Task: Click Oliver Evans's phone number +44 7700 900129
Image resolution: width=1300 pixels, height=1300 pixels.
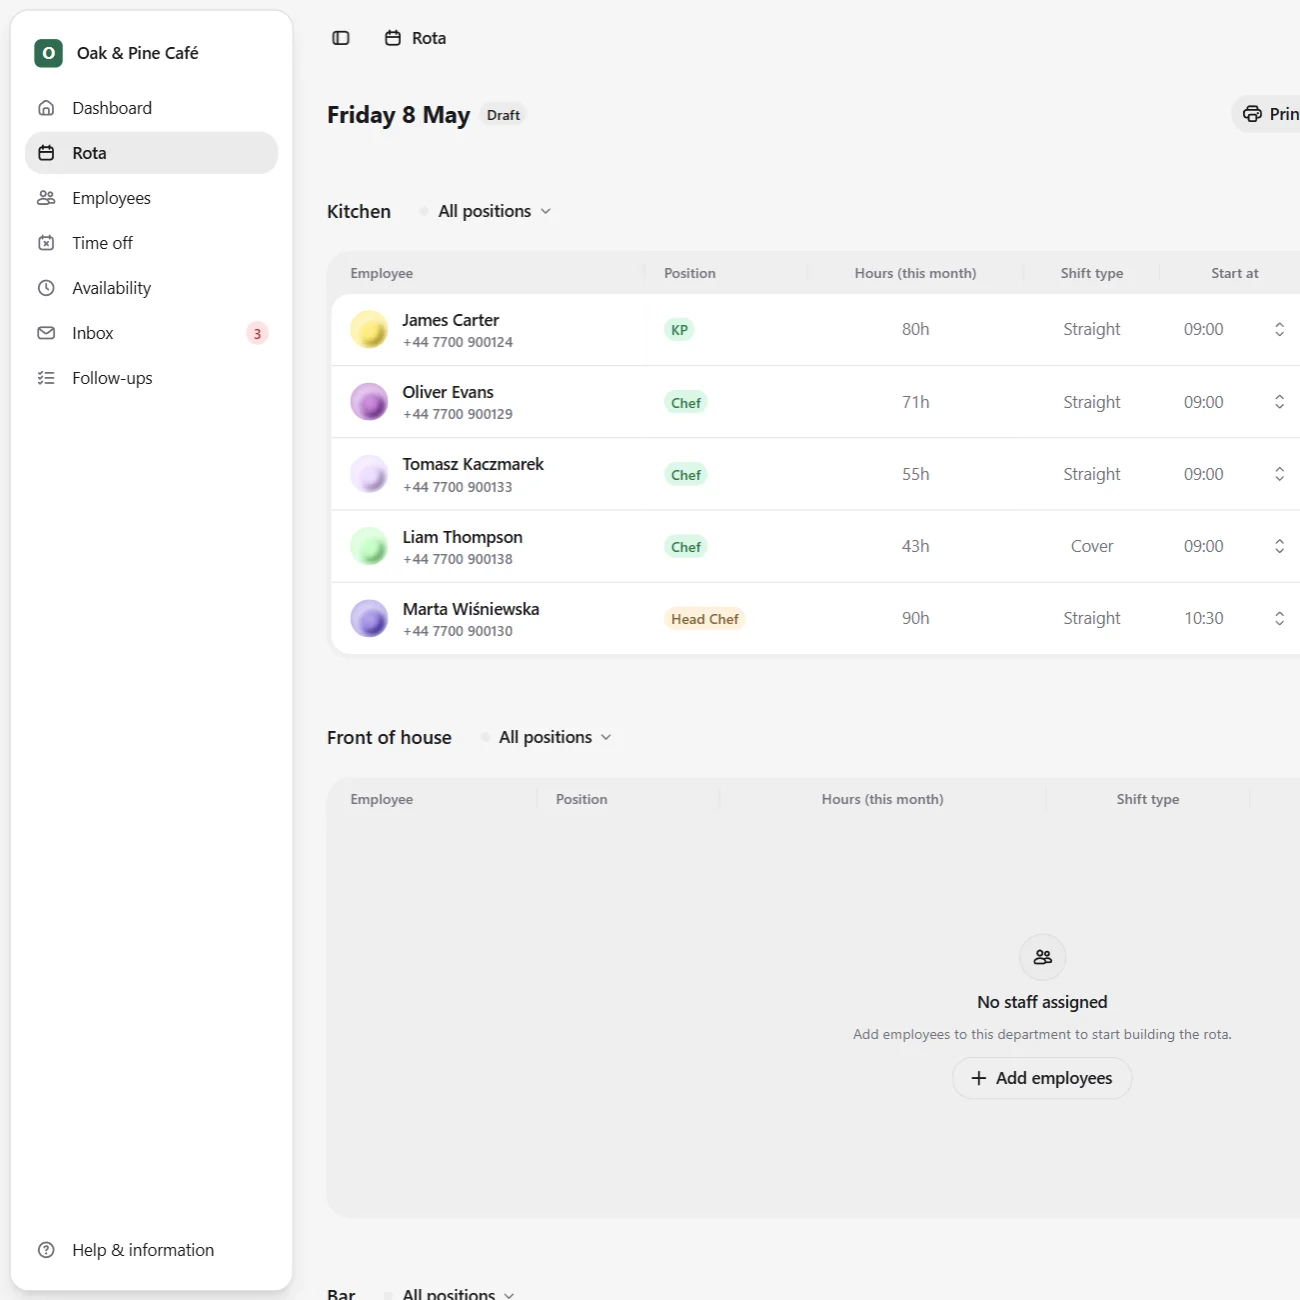Action: tap(458, 414)
